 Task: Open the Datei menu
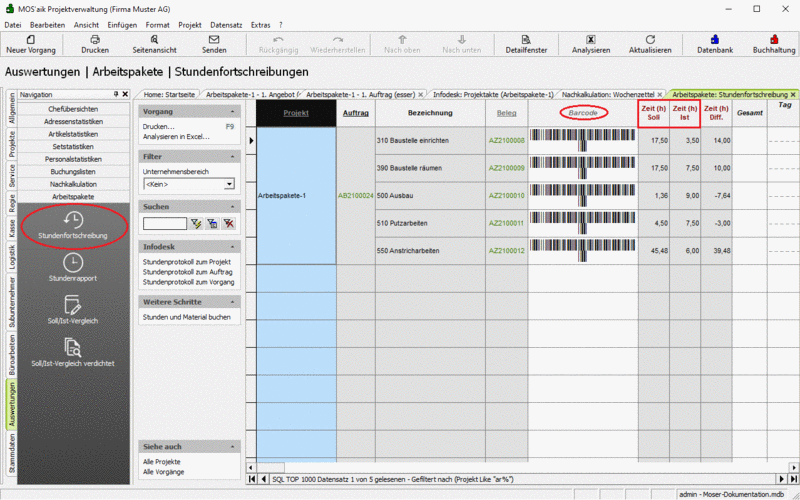[x=13, y=24]
